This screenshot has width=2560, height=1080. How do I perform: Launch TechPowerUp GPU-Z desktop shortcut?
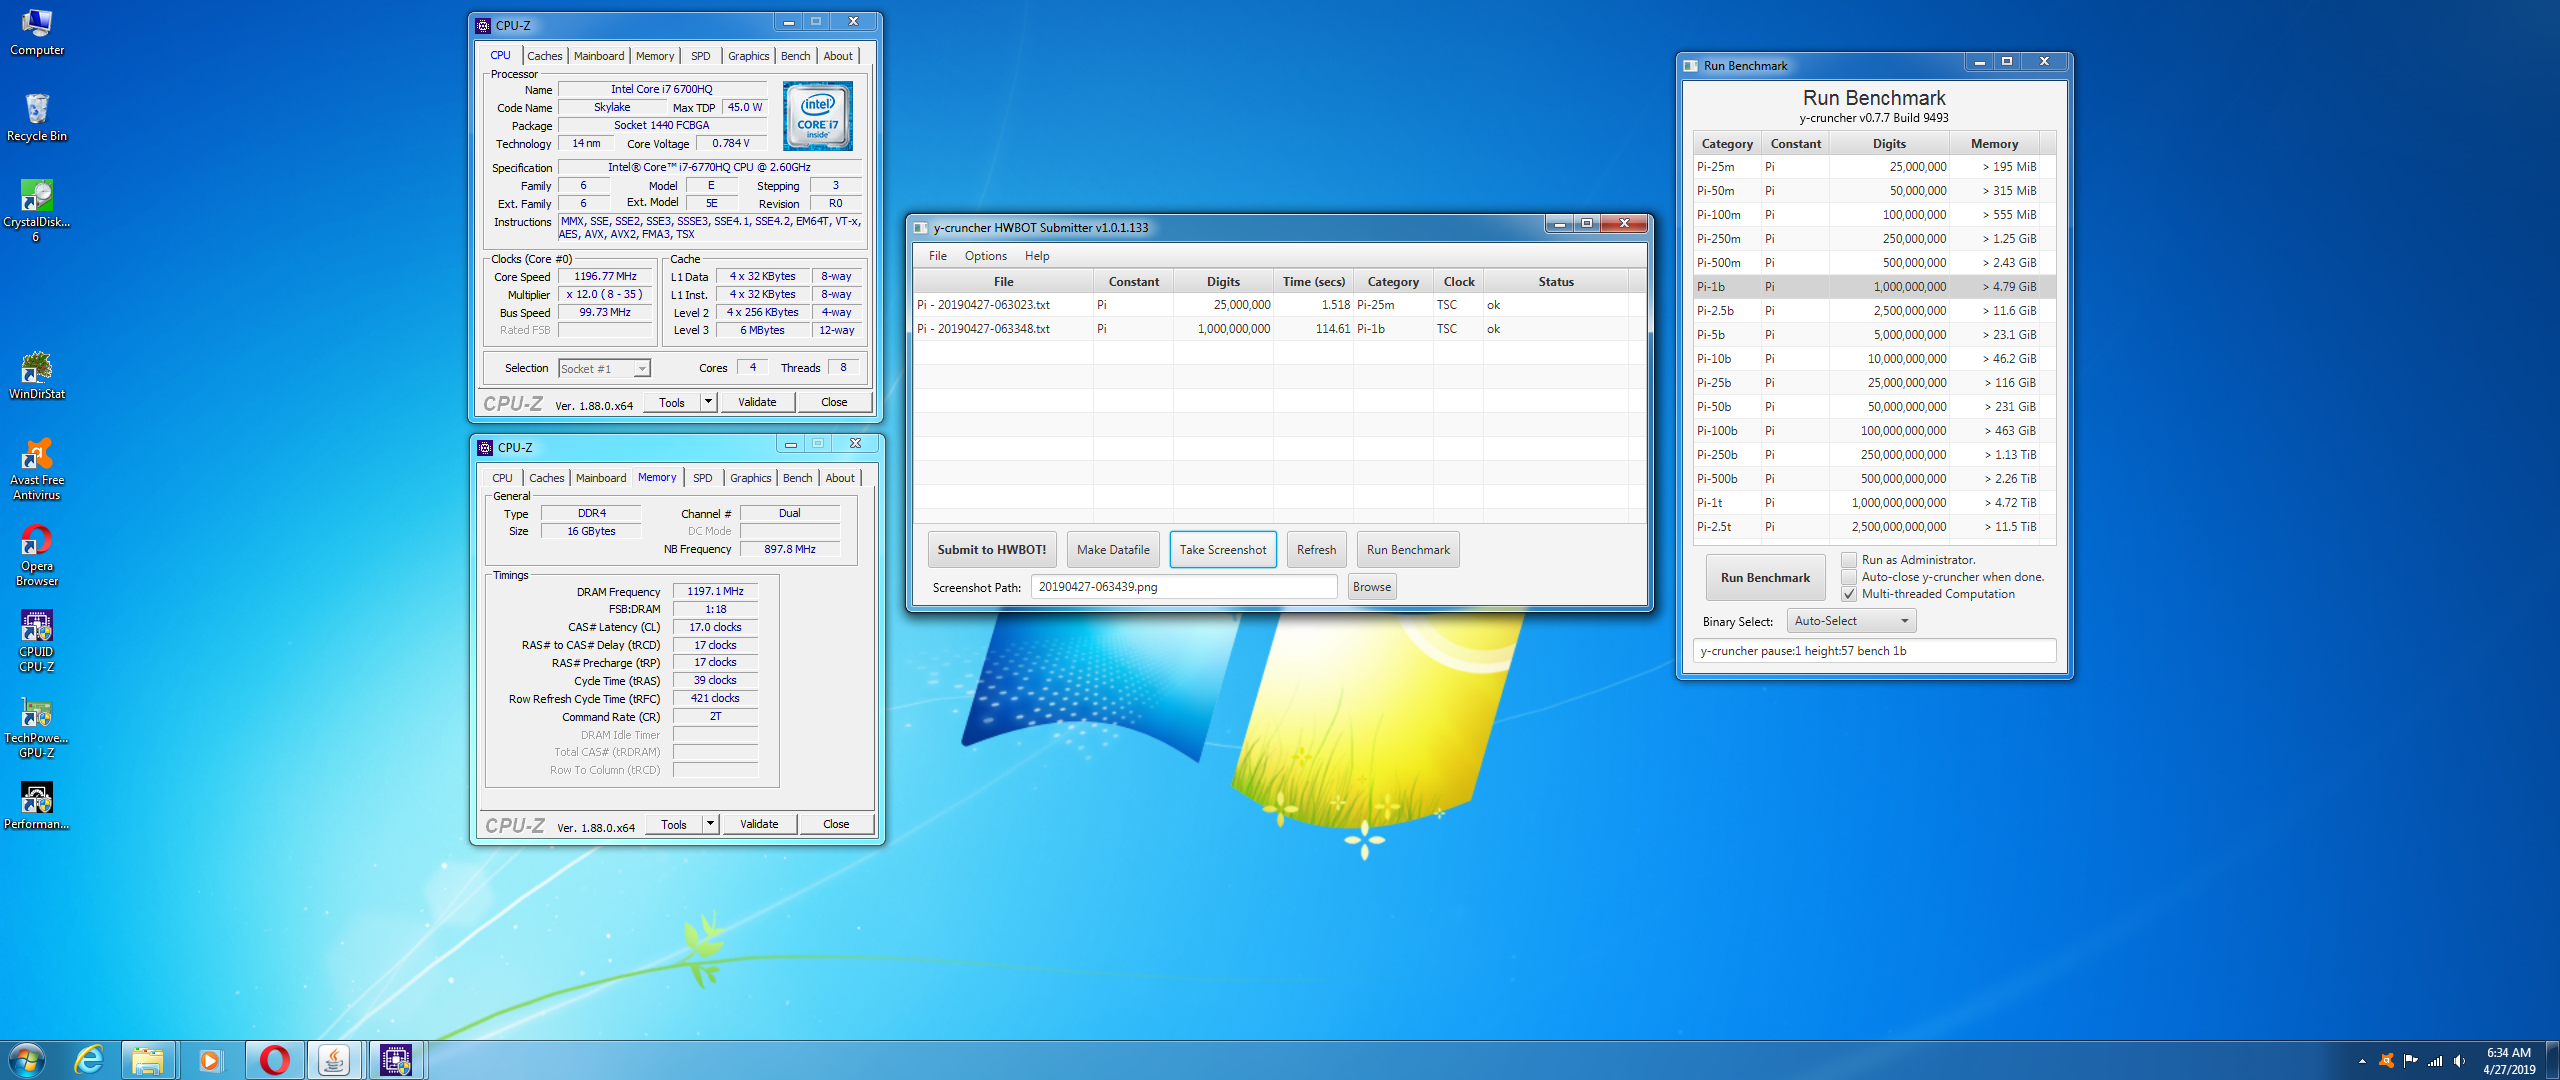37,727
